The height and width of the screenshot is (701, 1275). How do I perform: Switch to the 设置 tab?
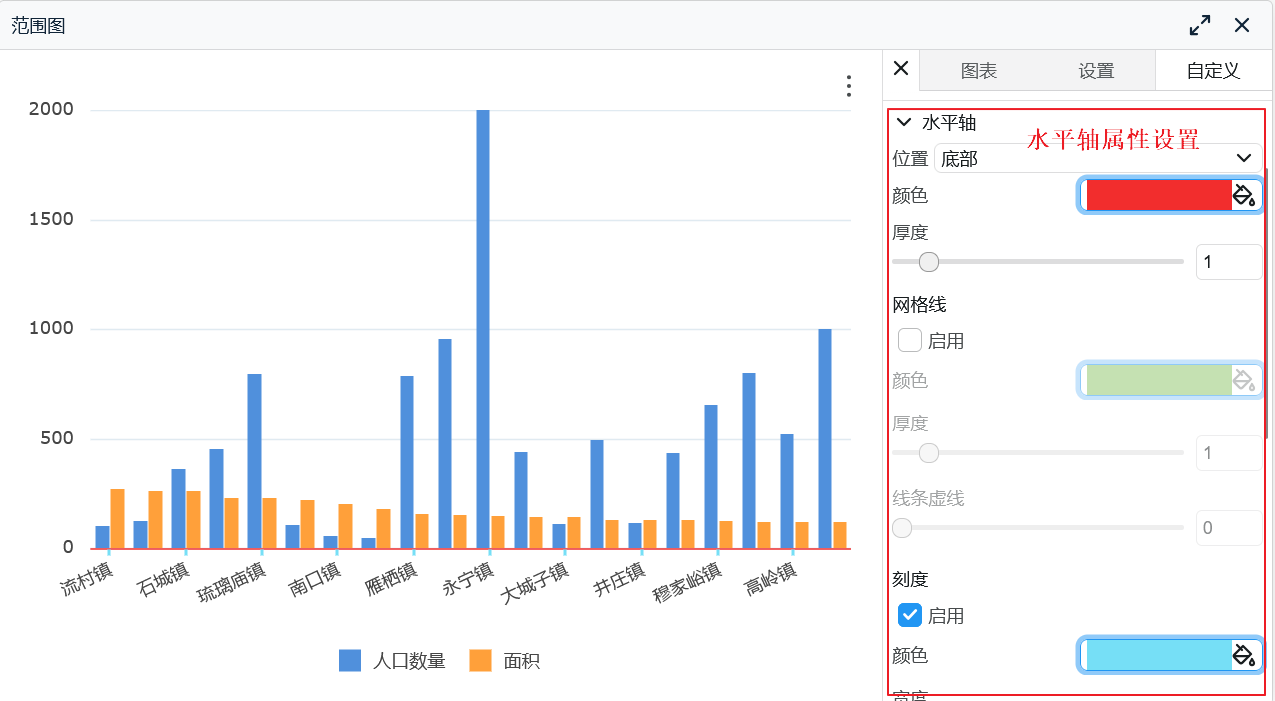tap(1096, 70)
